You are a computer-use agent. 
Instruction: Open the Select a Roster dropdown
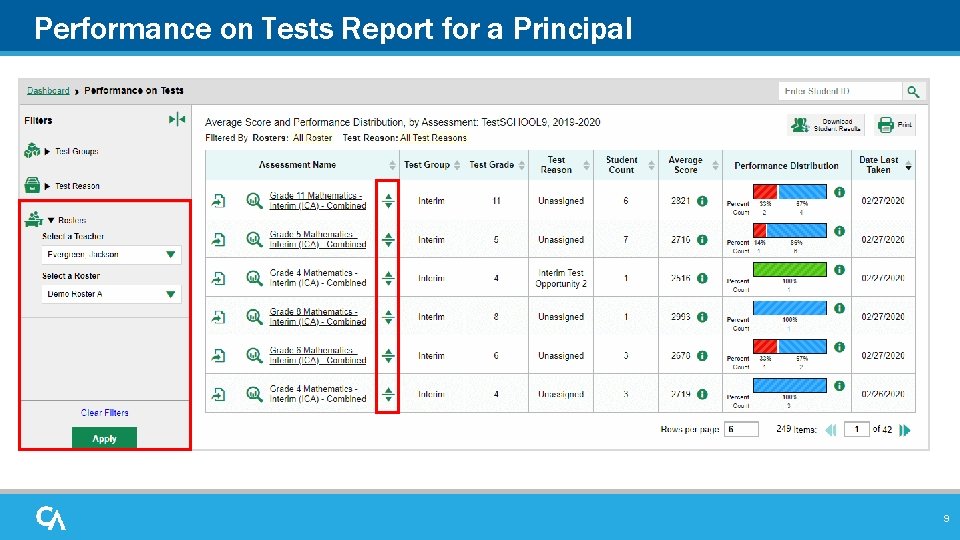click(x=111, y=294)
